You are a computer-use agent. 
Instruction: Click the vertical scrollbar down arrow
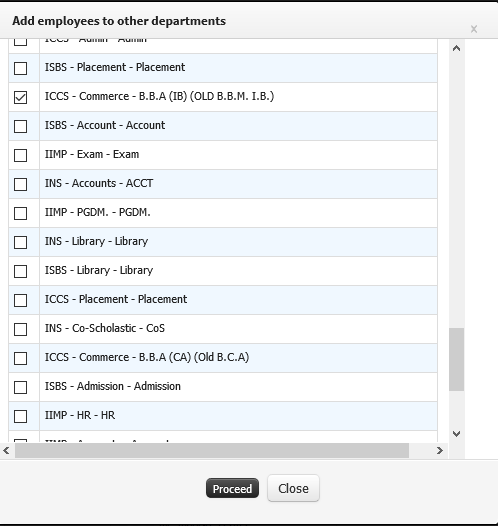456,434
